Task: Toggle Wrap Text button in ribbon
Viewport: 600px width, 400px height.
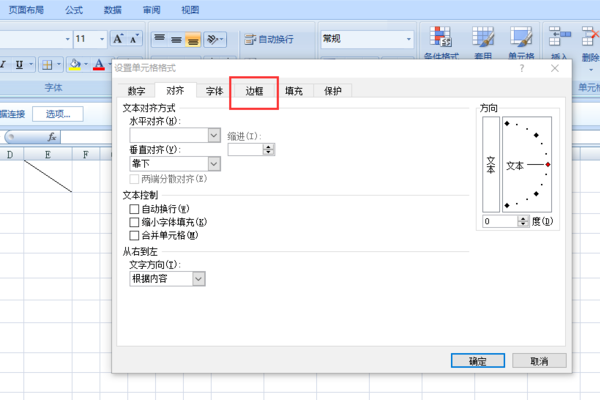Action: (x=269, y=39)
